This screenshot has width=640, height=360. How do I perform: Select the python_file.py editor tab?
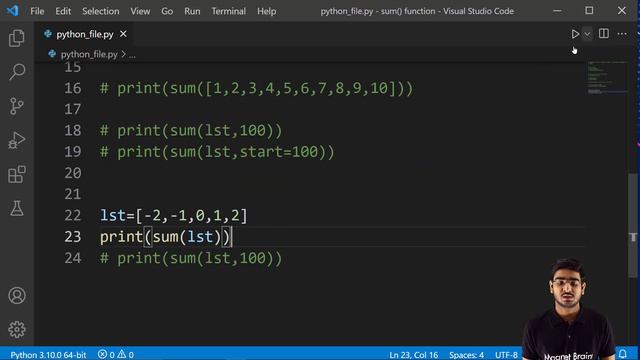(85, 34)
